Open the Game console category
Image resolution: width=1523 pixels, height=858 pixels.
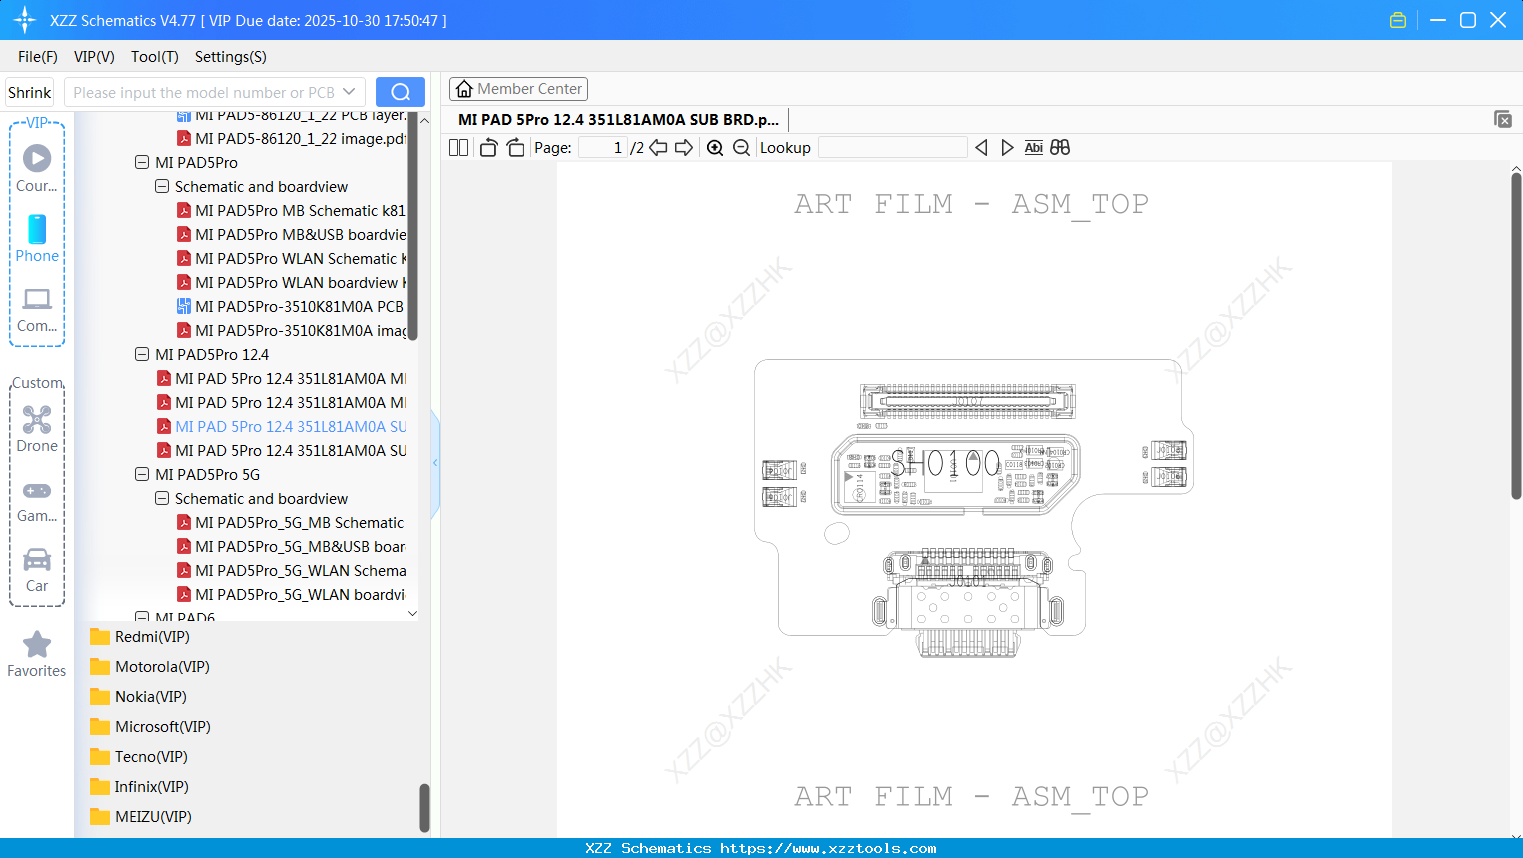pos(37,500)
